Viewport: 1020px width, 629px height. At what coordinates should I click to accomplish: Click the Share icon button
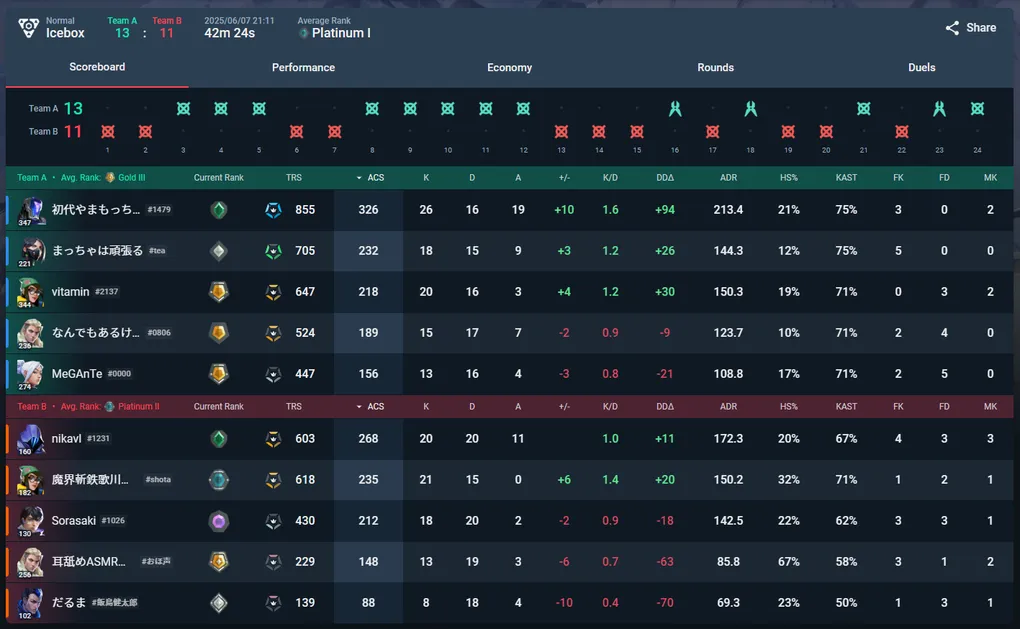click(952, 28)
